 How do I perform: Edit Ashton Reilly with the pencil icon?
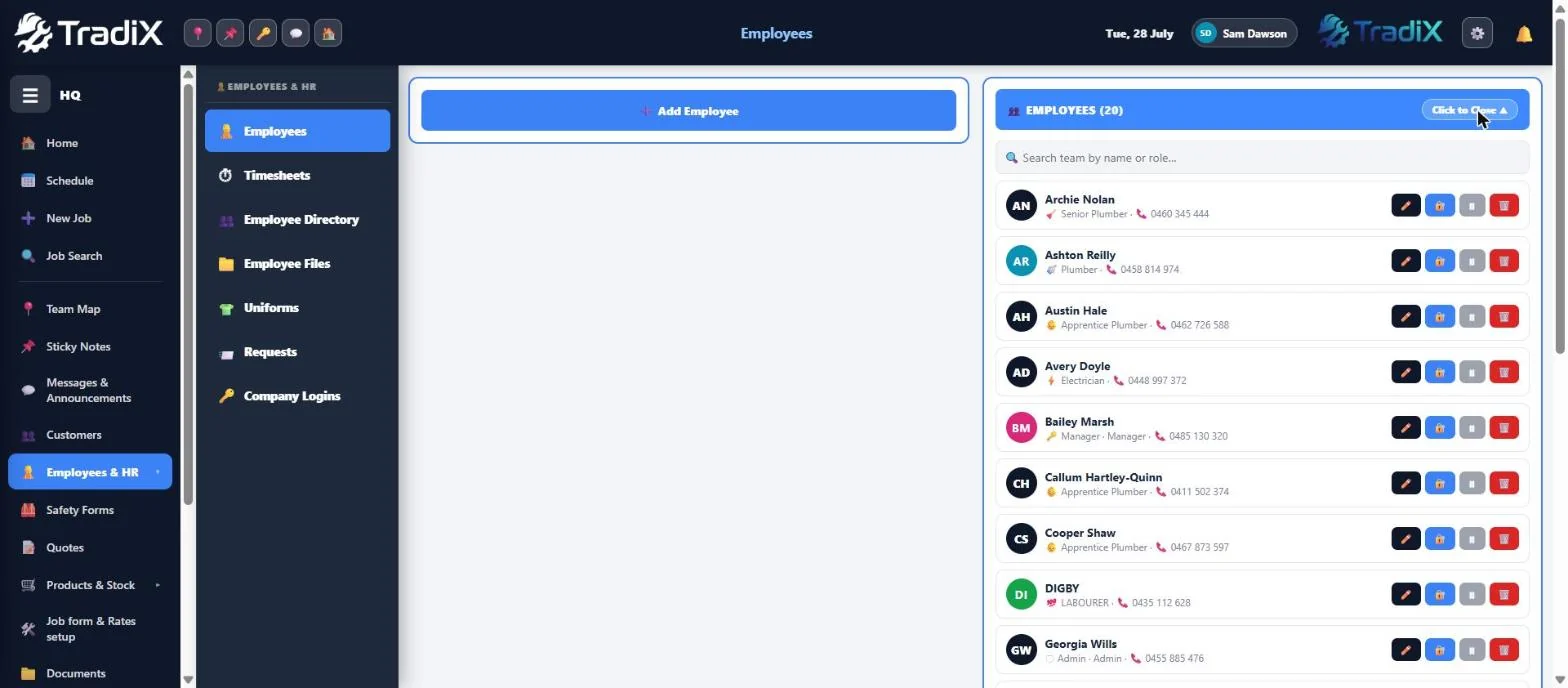1405,261
